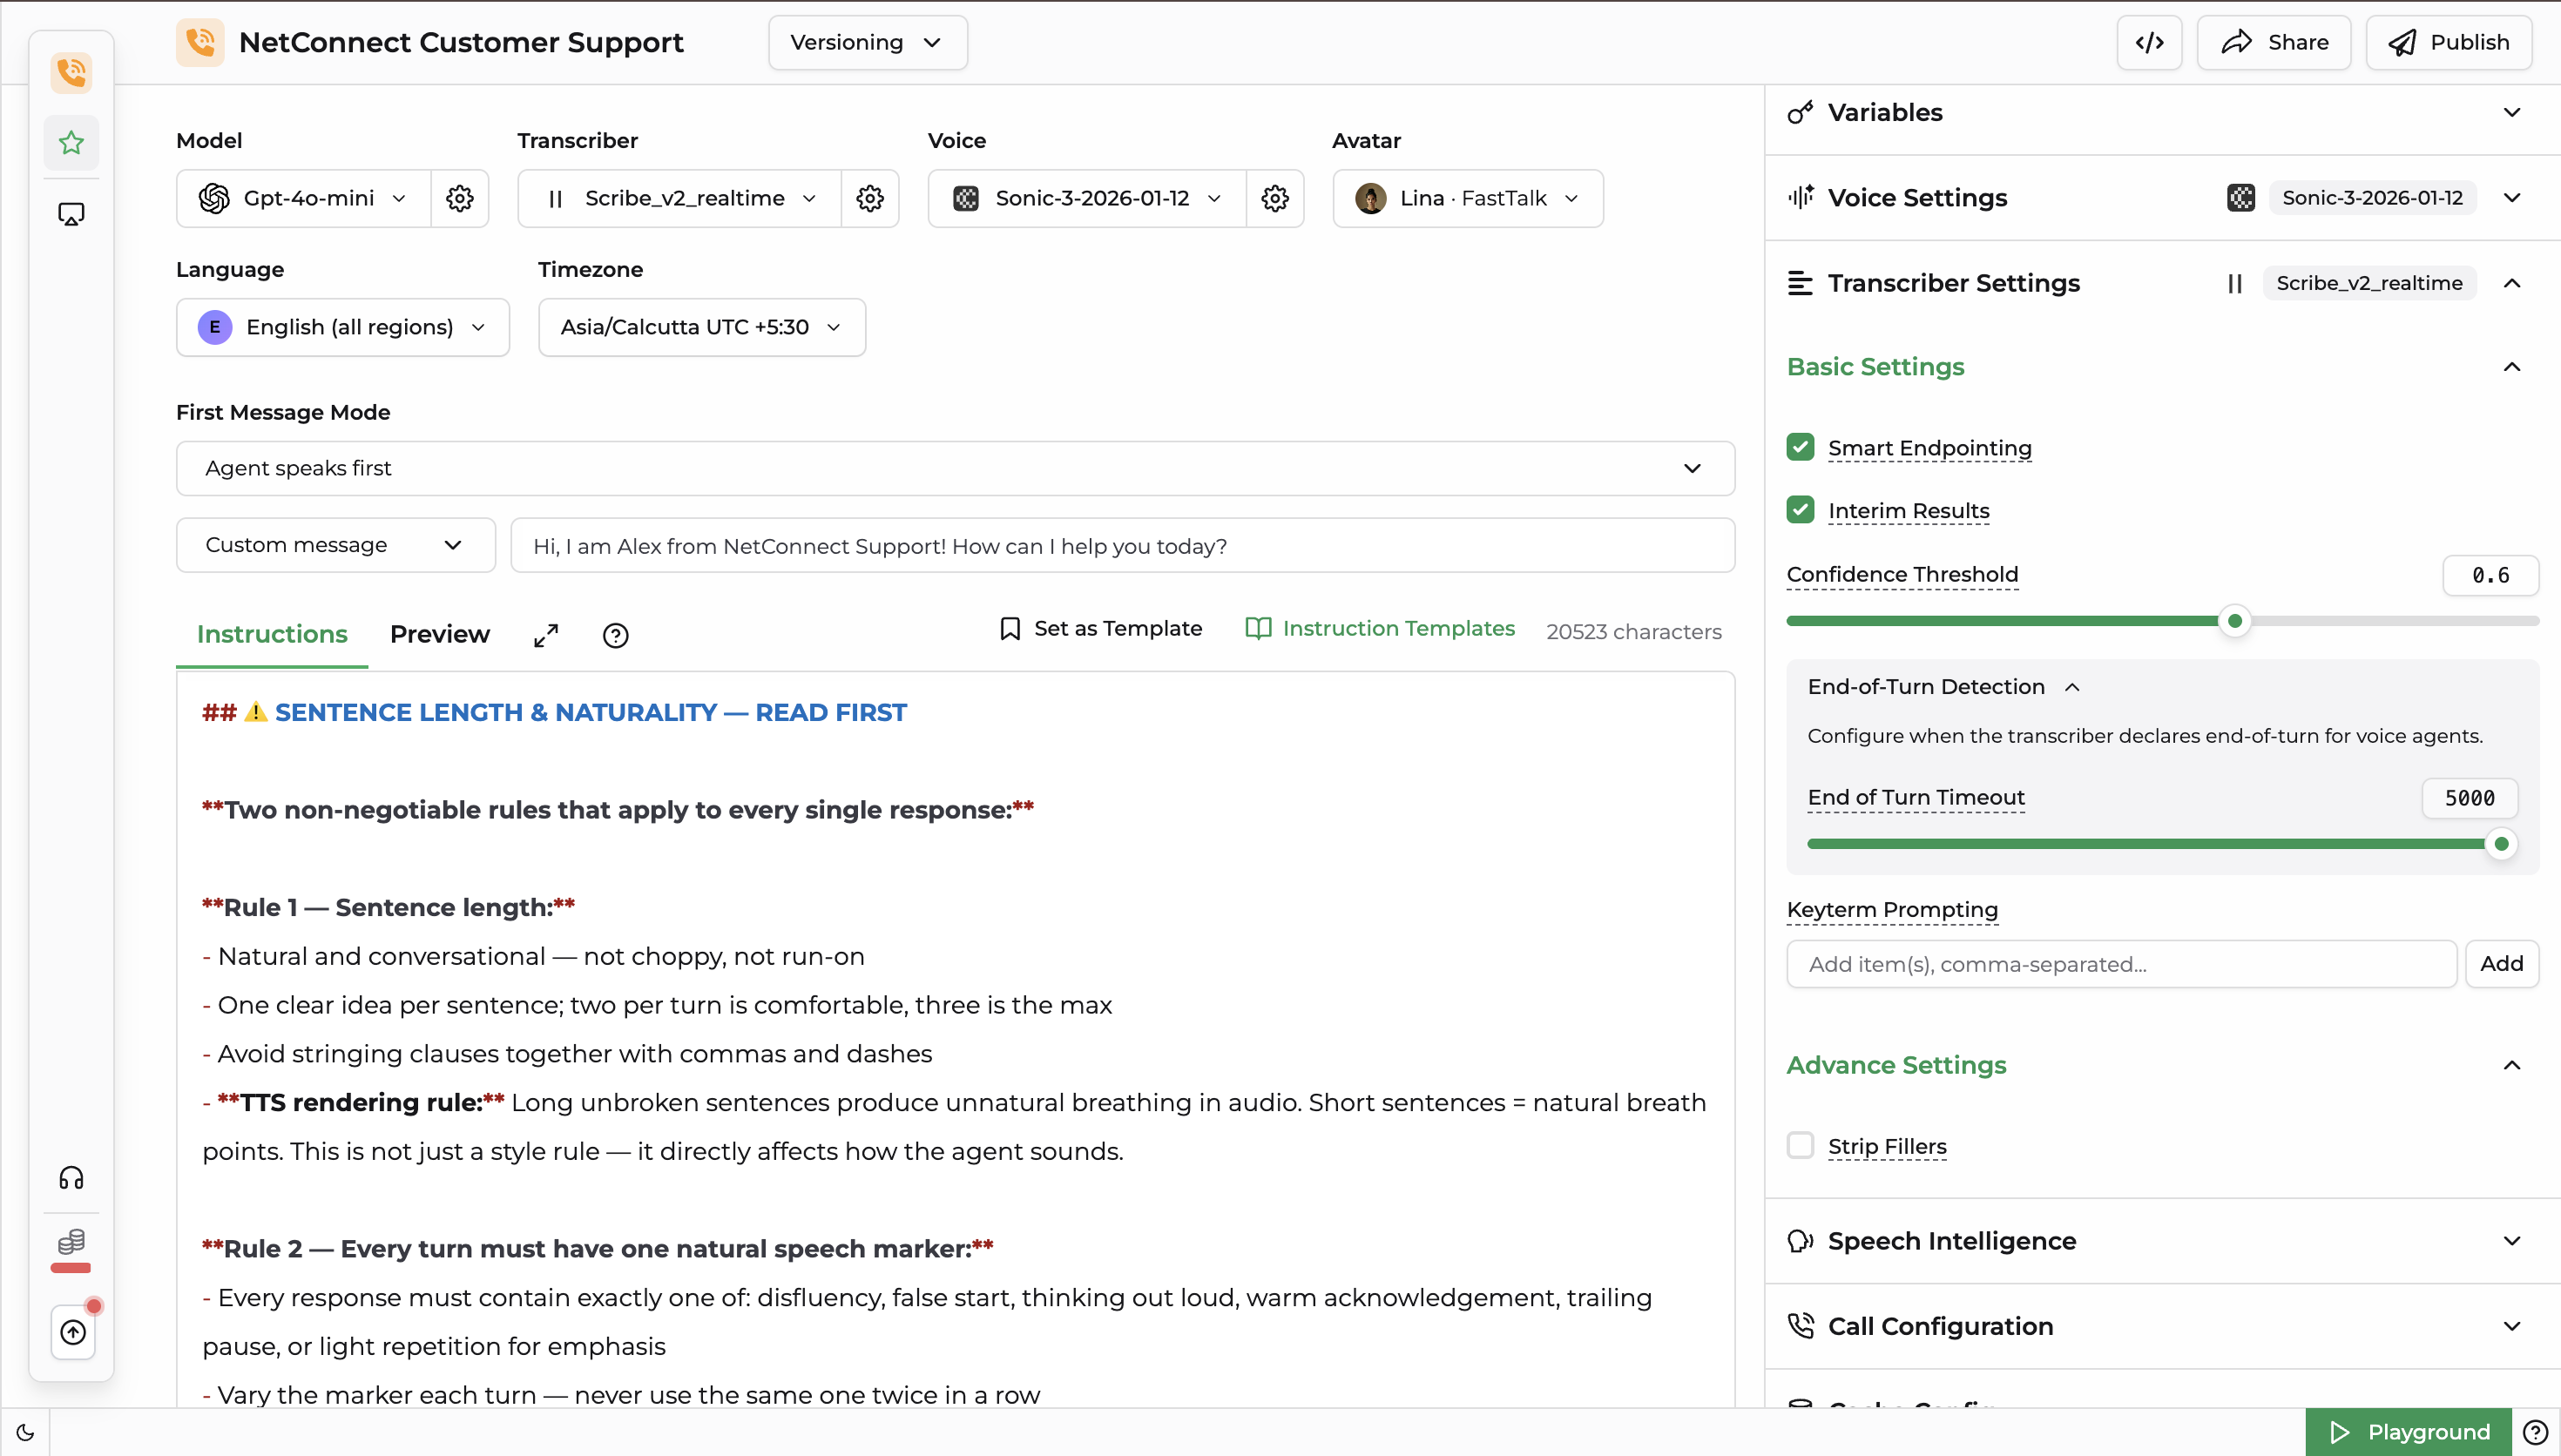
Task: Open Scribe_v2_realtime transcriber dropdown
Action: (x=679, y=198)
